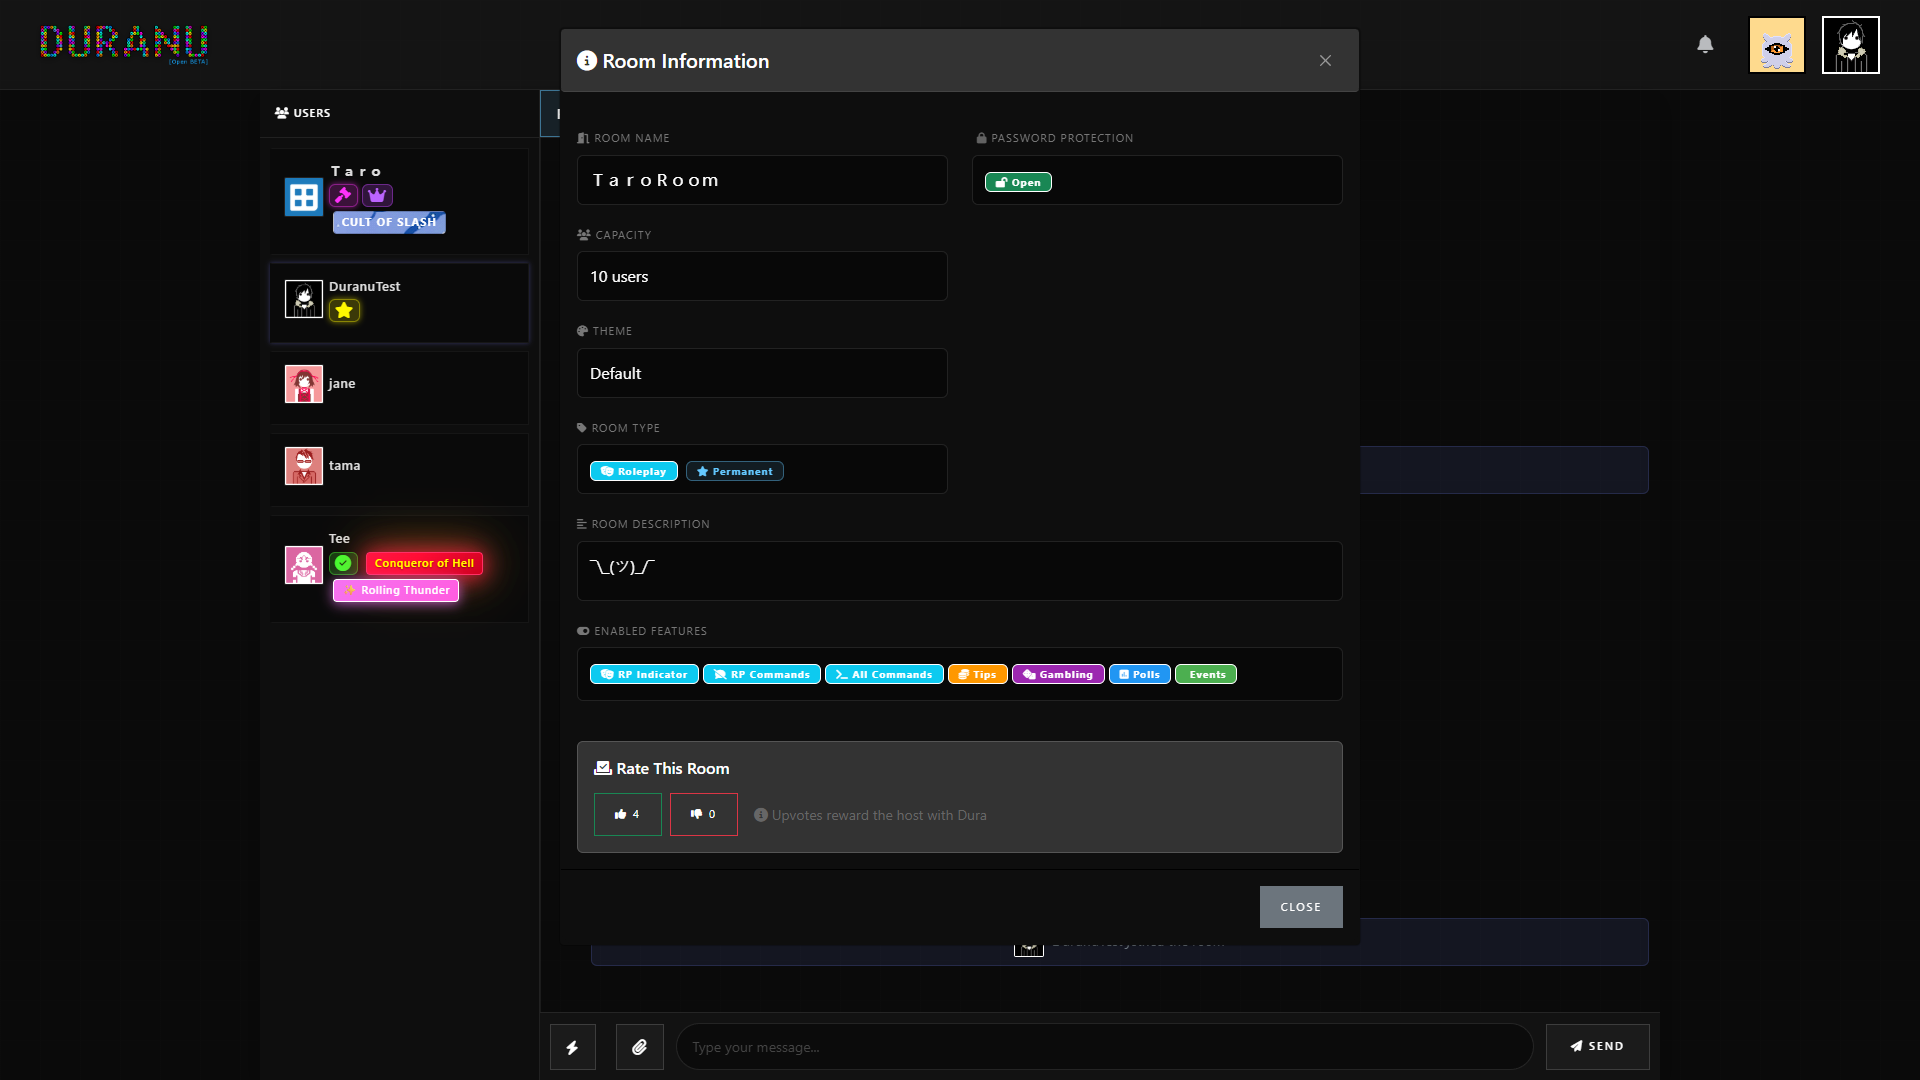The width and height of the screenshot is (1920, 1080).
Task: Click Tee's green checkmark verified badge
Action: pyautogui.click(x=343, y=563)
